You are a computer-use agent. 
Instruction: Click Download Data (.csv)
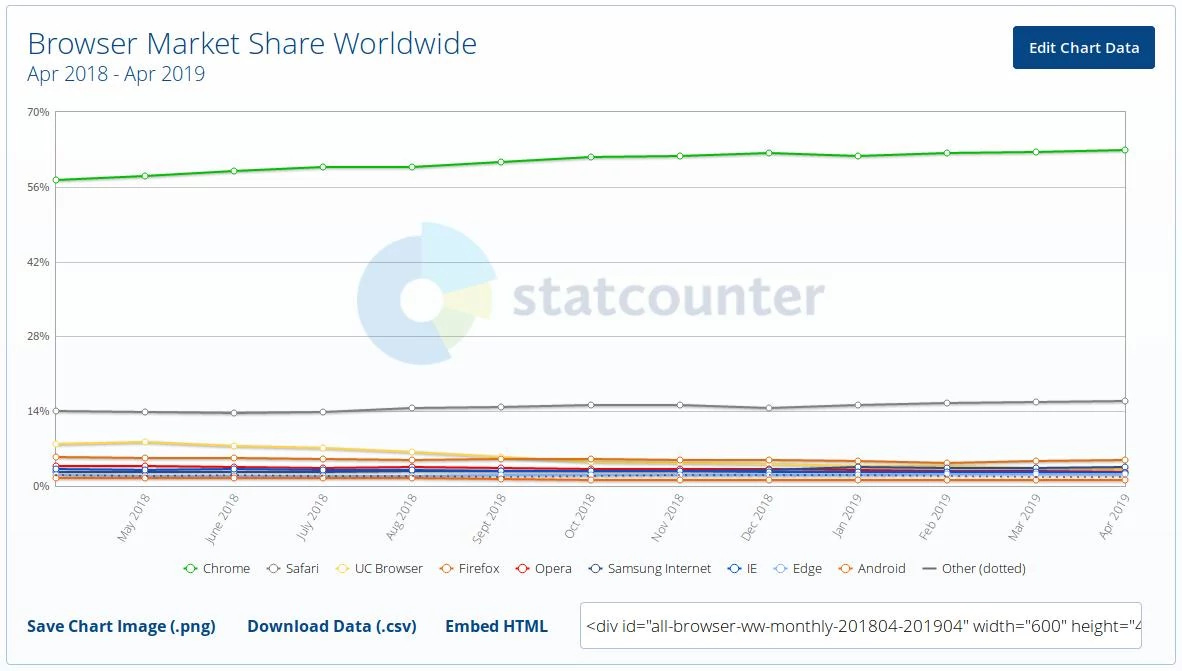331,626
